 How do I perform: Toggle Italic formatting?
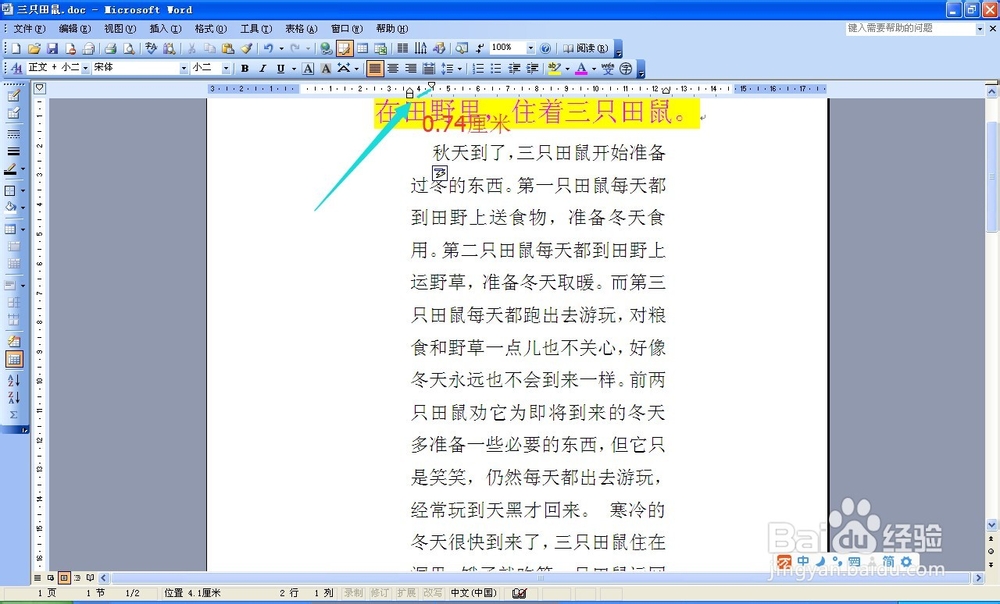coord(262,68)
